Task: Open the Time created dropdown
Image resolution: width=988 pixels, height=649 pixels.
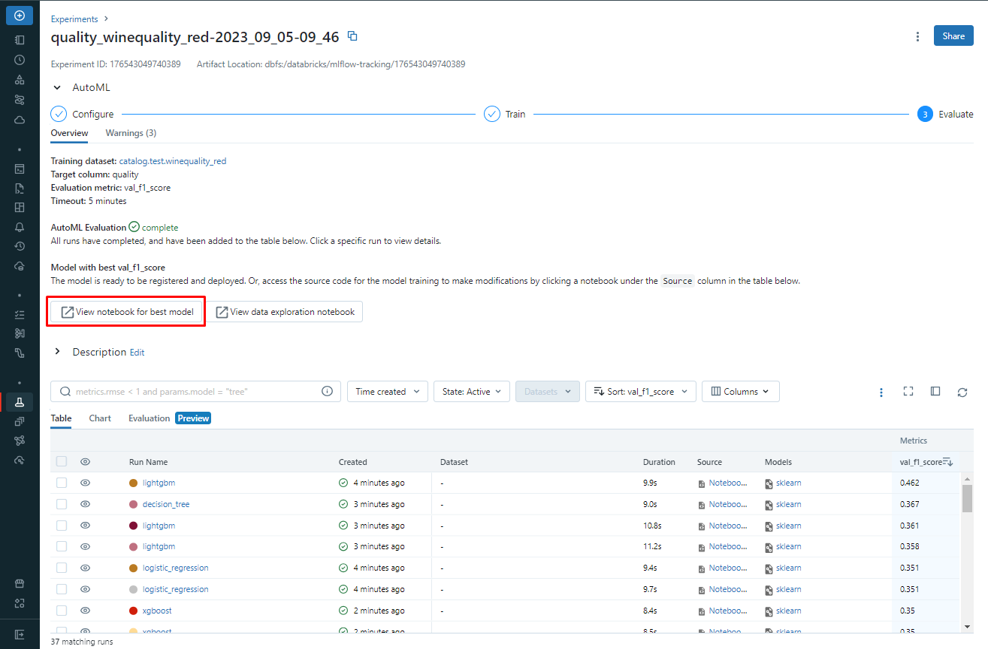Action: [388, 392]
